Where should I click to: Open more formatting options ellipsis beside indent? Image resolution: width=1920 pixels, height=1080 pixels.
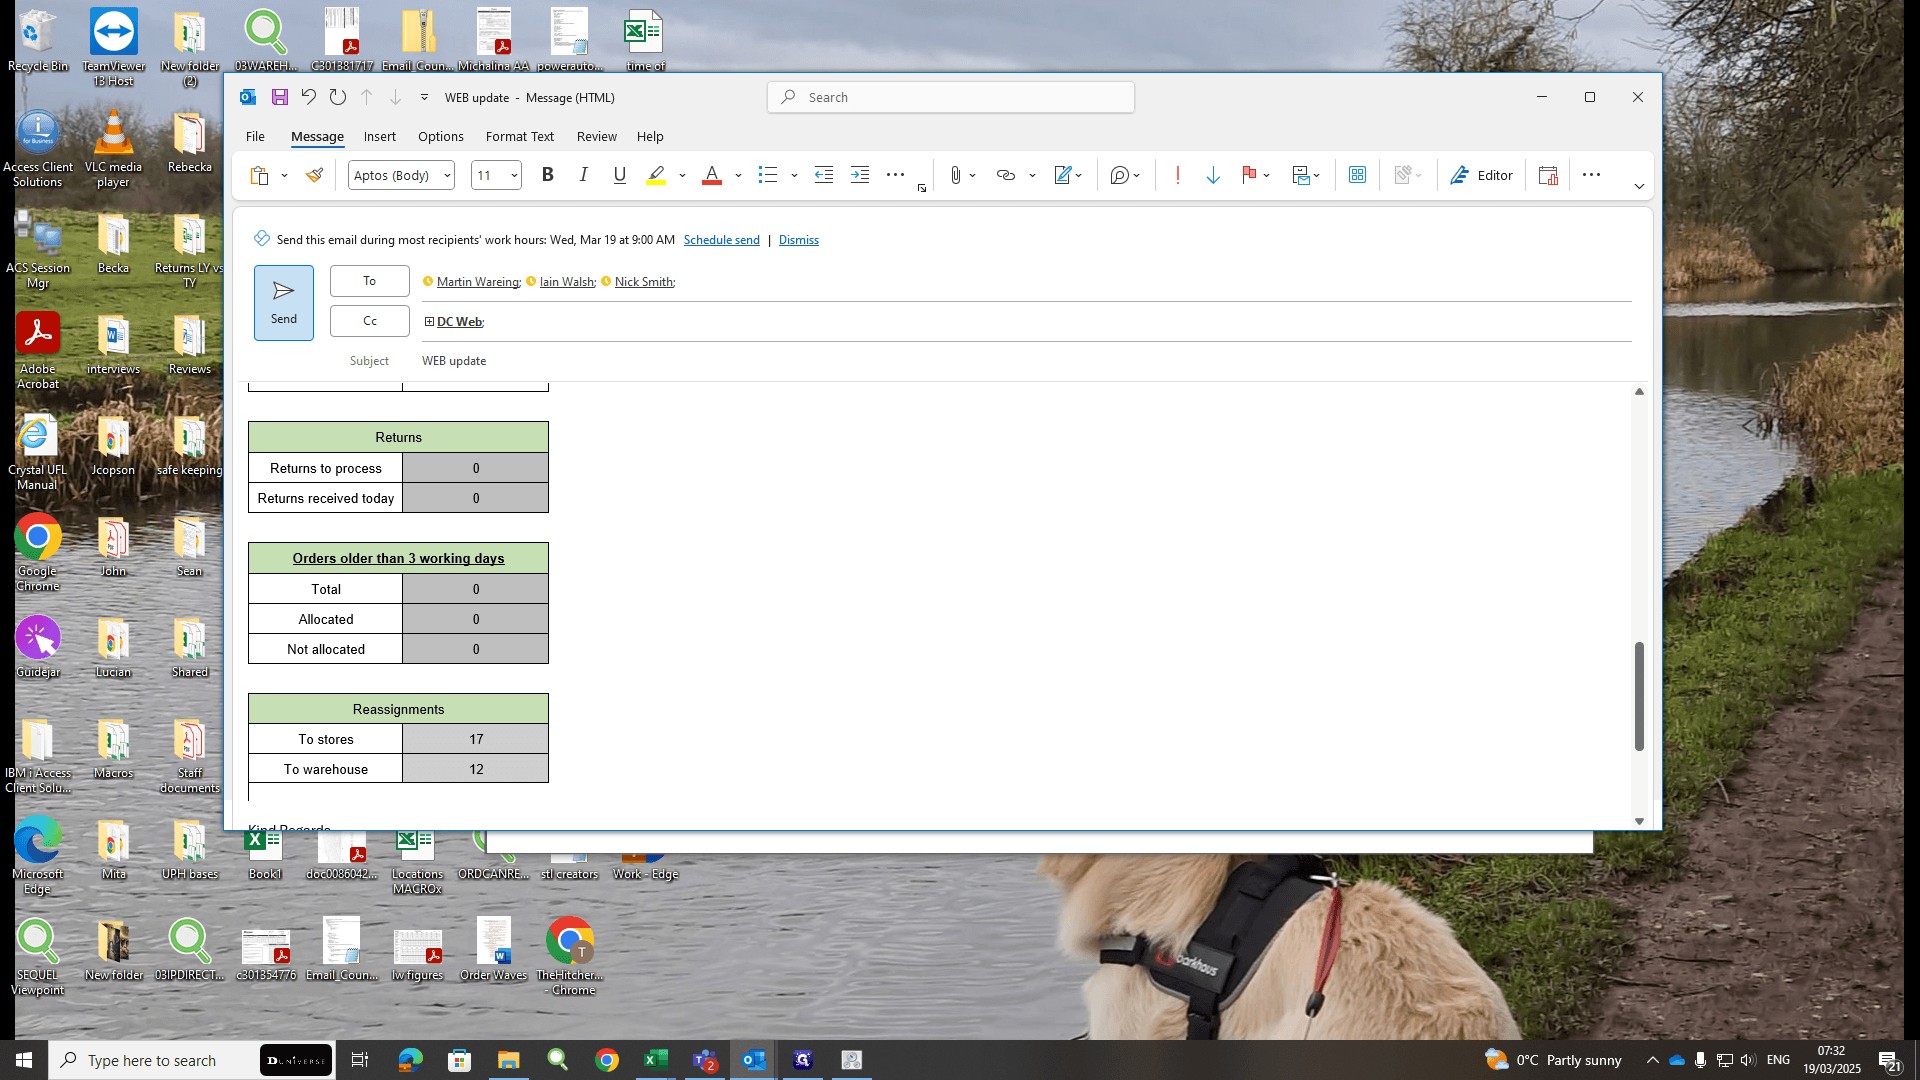click(x=896, y=175)
